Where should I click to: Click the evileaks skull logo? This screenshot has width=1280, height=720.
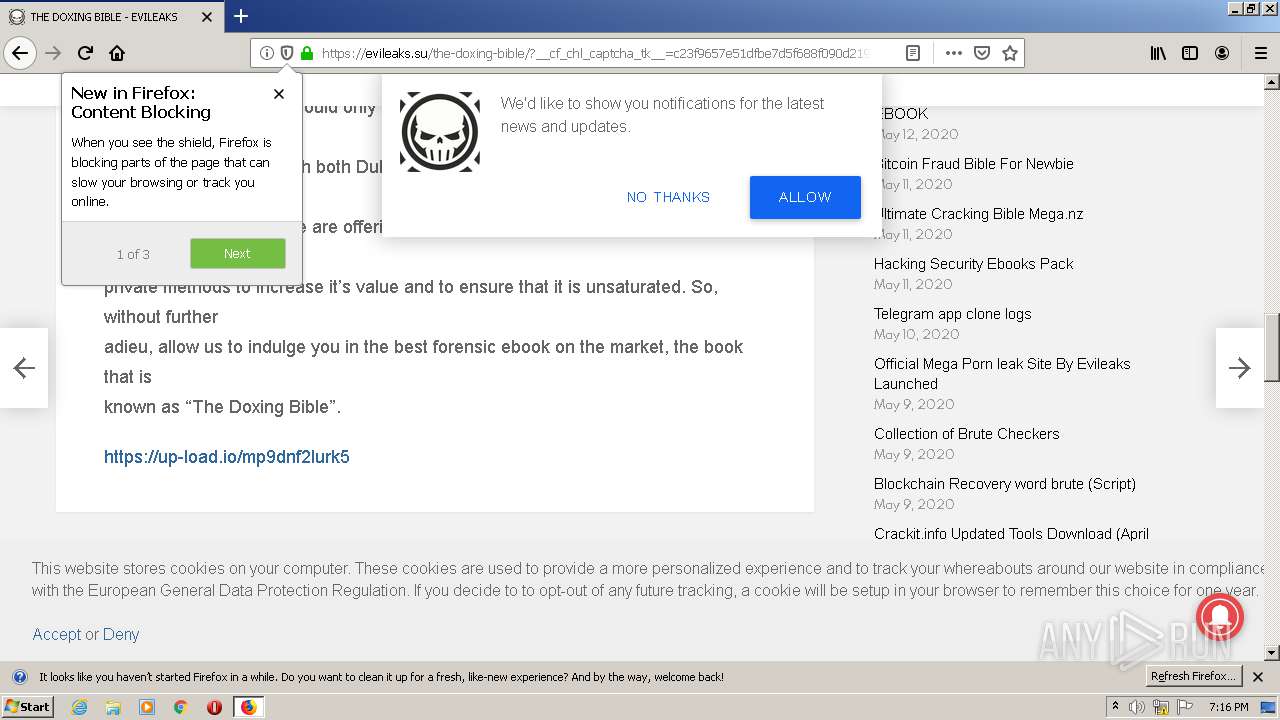point(440,132)
